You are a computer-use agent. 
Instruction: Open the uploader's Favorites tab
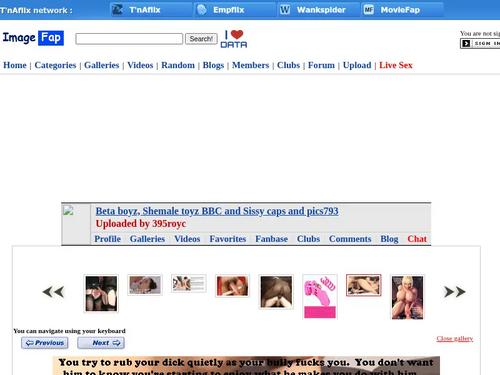click(228, 239)
